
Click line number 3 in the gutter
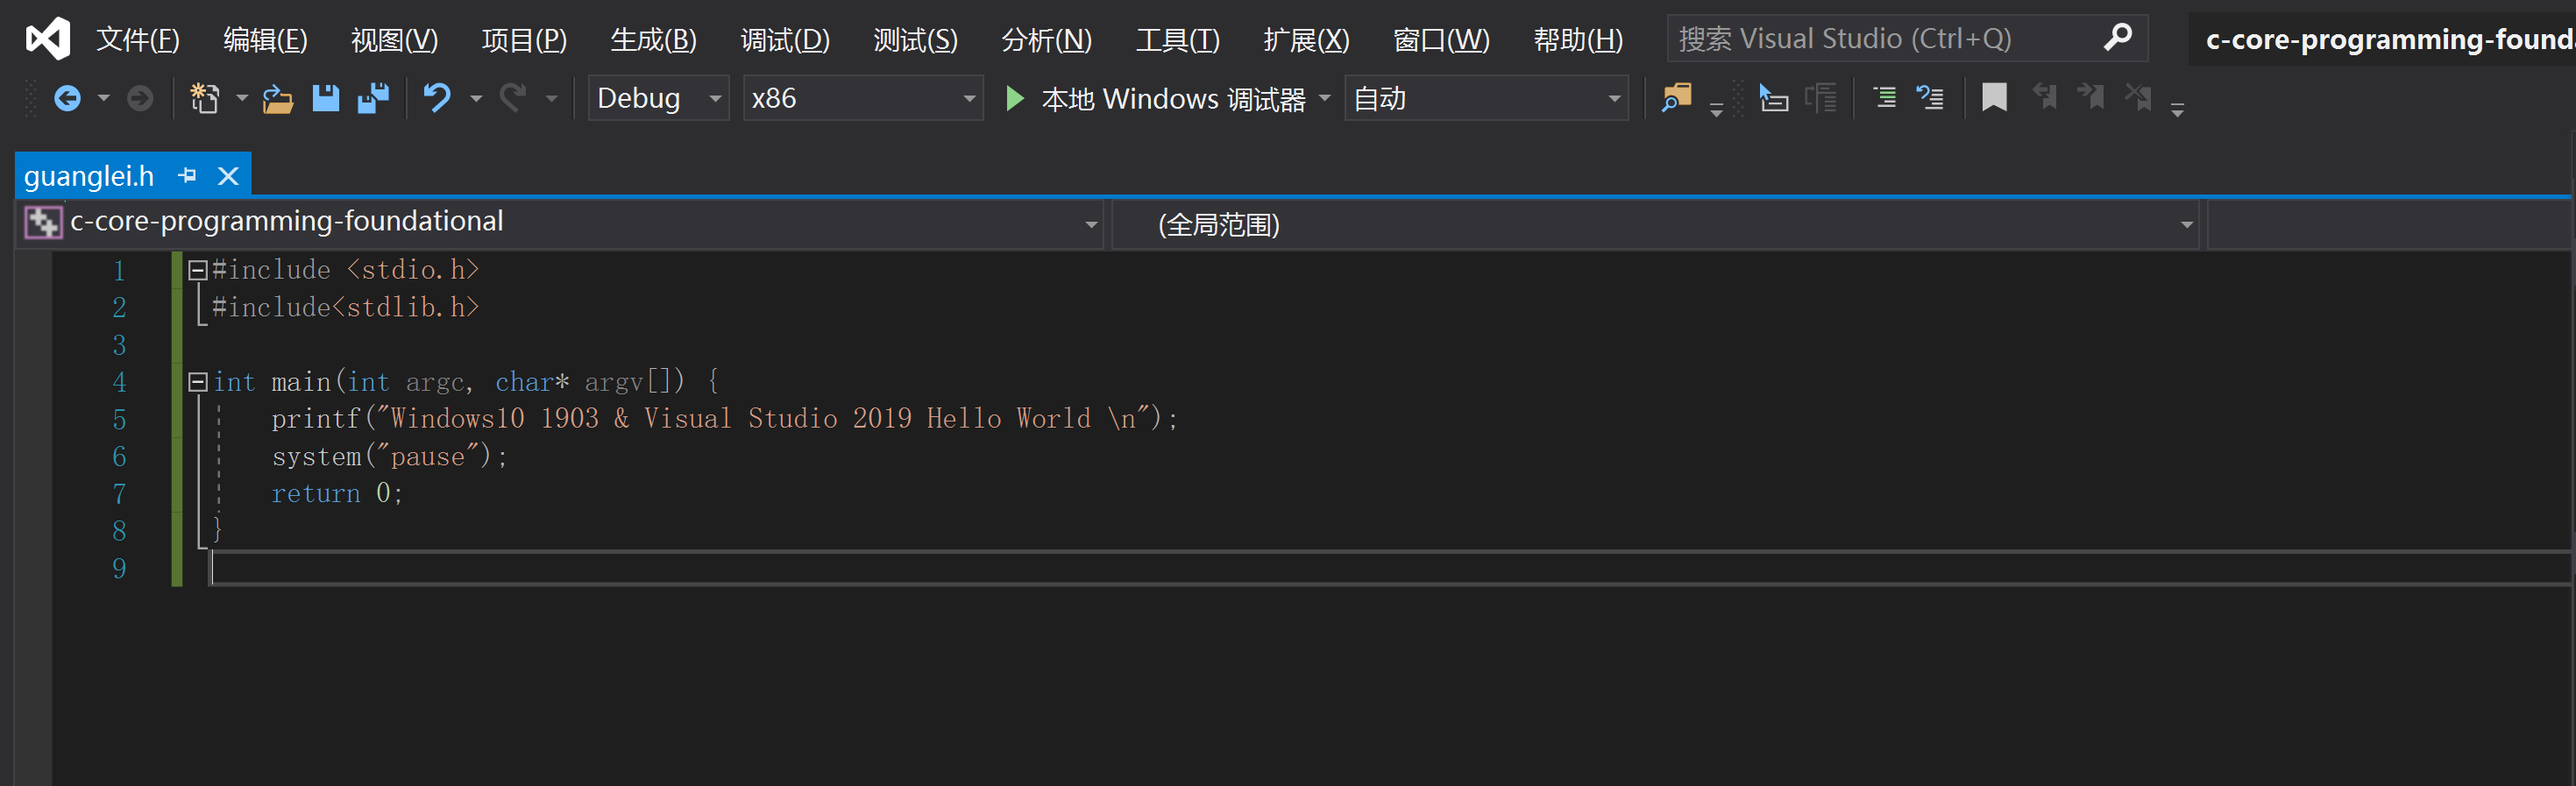119,345
